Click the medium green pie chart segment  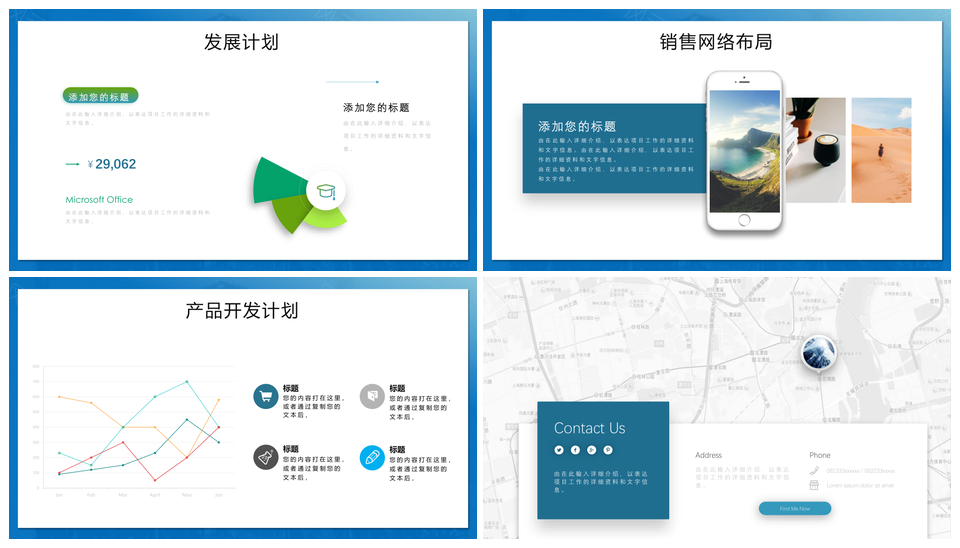pos(292,214)
